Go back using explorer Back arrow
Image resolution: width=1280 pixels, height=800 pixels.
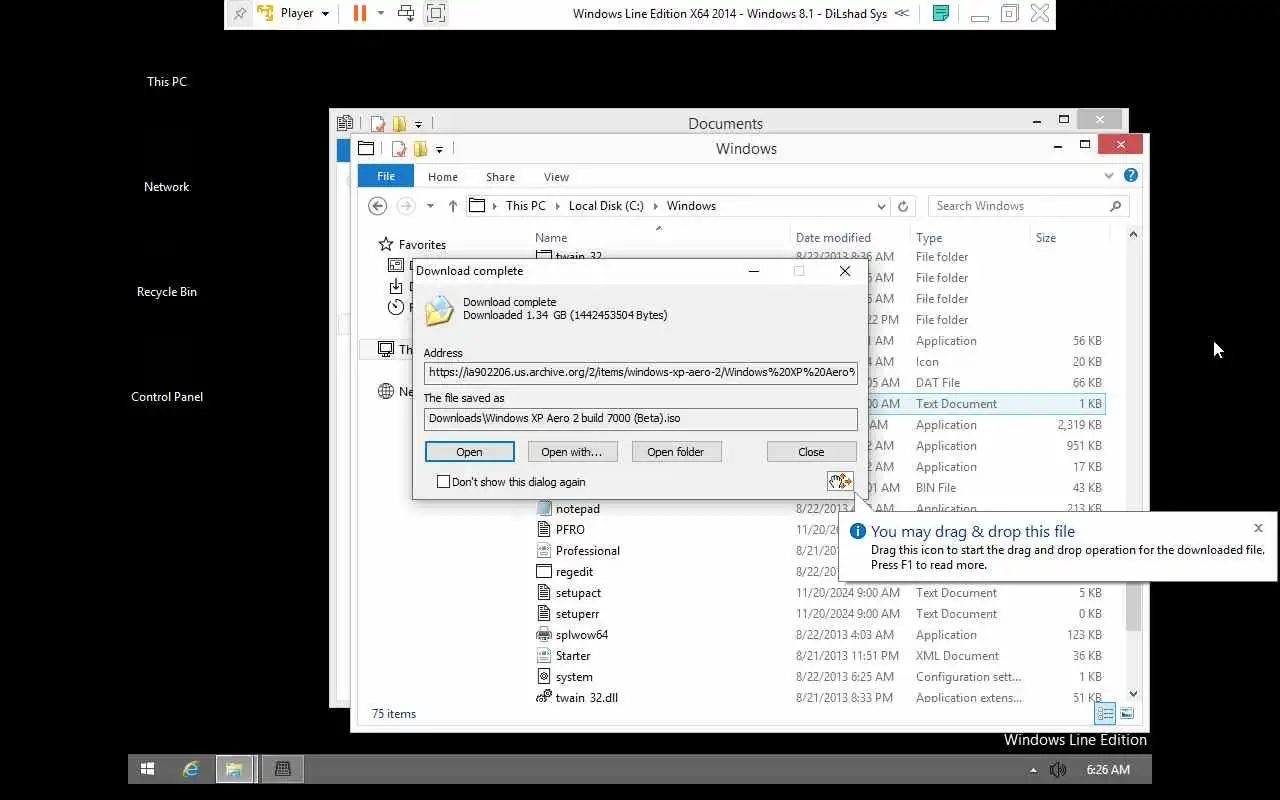[377, 206]
